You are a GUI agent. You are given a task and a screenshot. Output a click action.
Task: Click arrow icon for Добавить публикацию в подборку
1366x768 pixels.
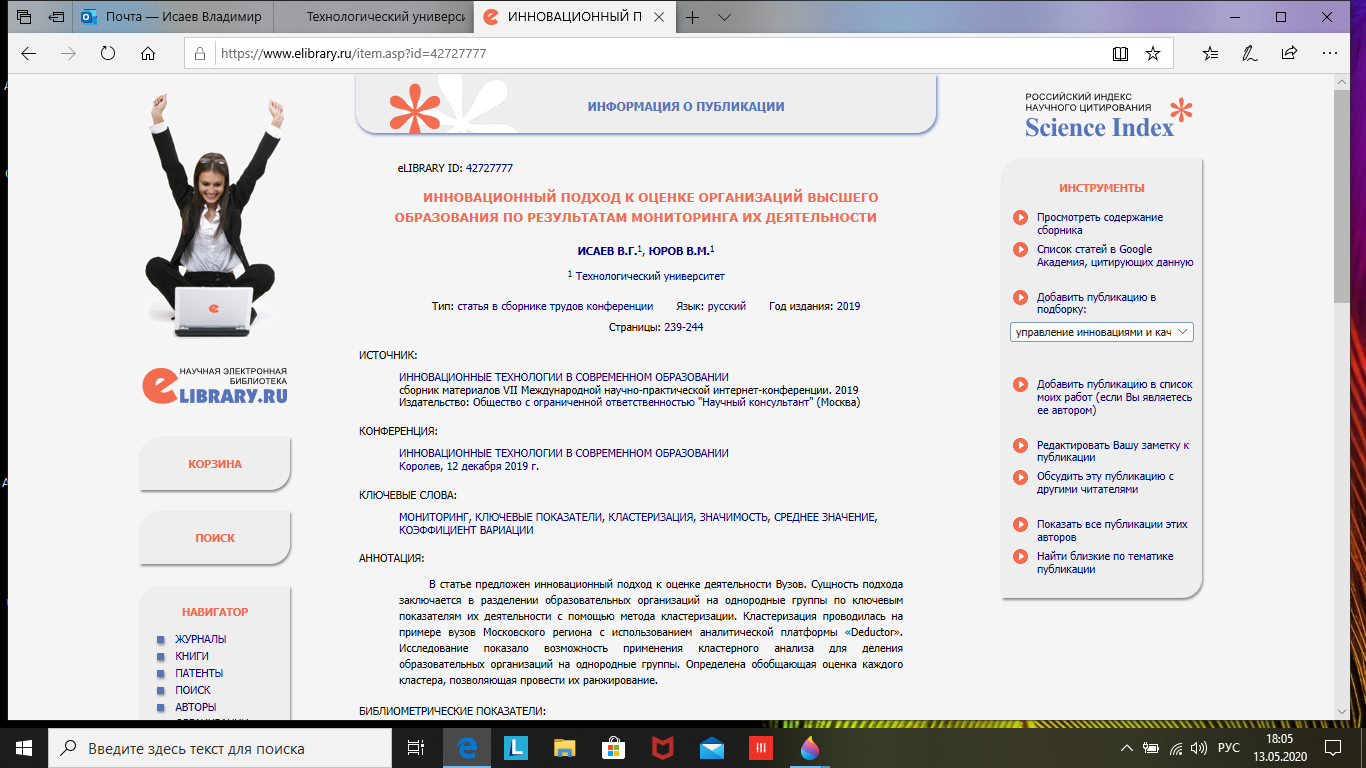point(1020,297)
